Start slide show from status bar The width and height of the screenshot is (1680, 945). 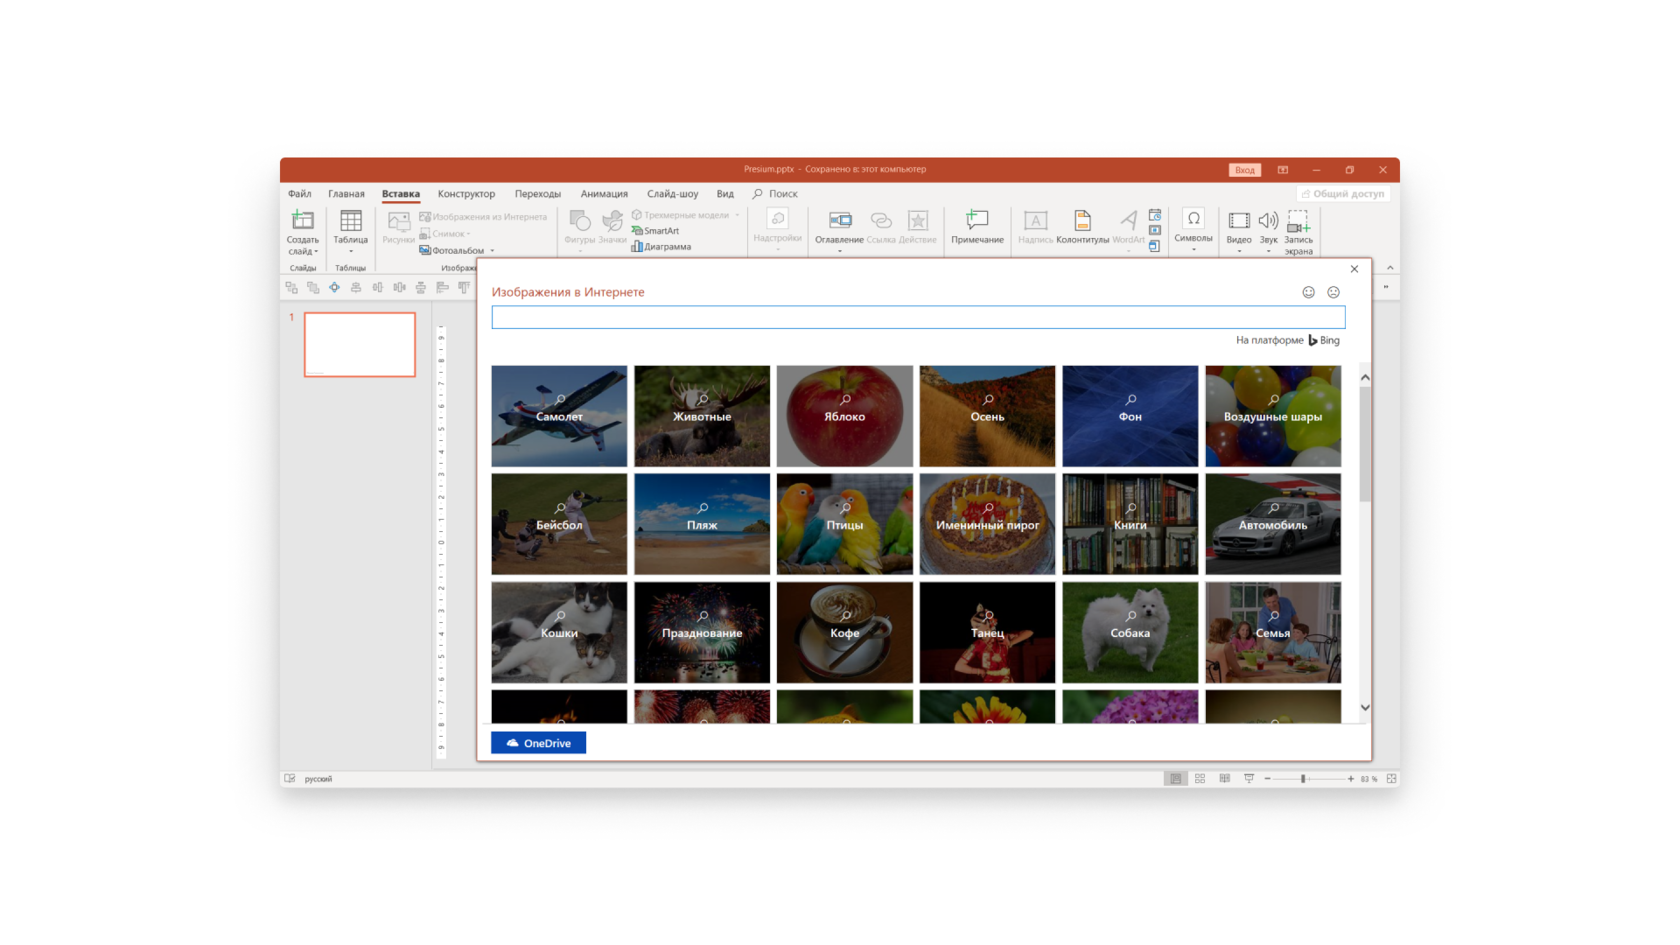pyautogui.click(x=1249, y=778)
